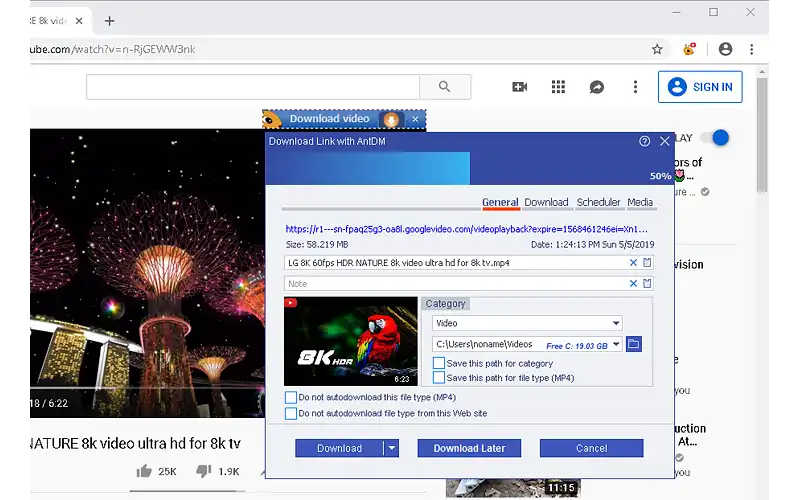Clear the Note field with X icon
This screenshot has width=800, height=500.
click(x=633, y=283)
